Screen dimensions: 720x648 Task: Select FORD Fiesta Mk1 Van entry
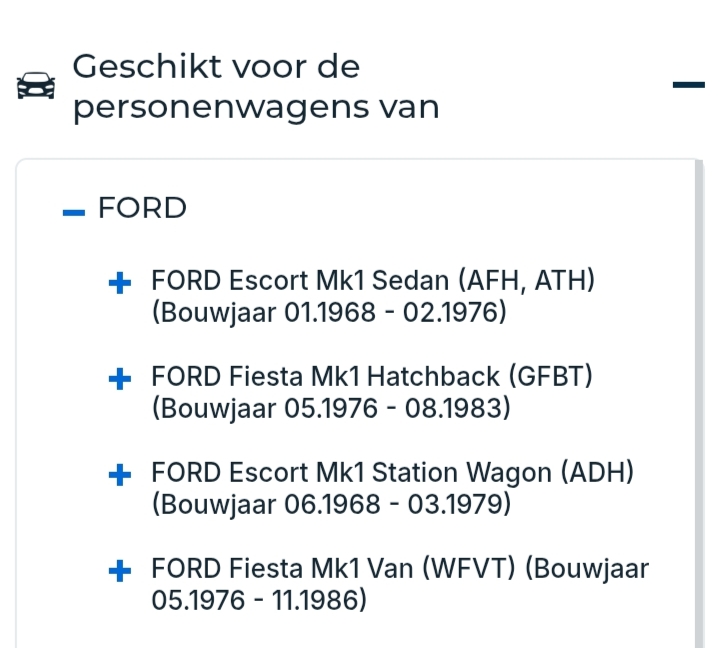coord(334,569)
